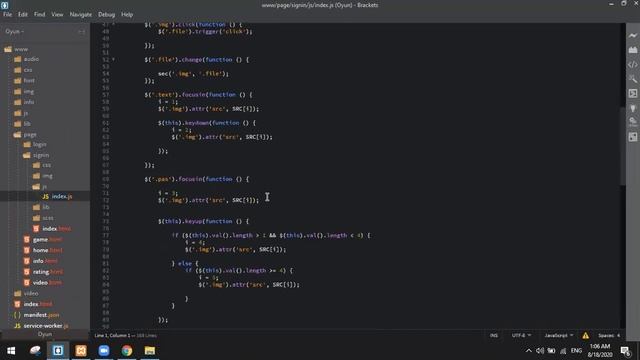The image size is (640, 360).
Task: Open the Navigate menu
Action: tap(81, 14)
